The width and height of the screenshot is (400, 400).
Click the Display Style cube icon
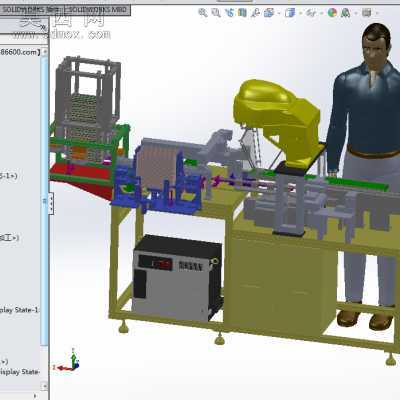[x=290, y=13]
